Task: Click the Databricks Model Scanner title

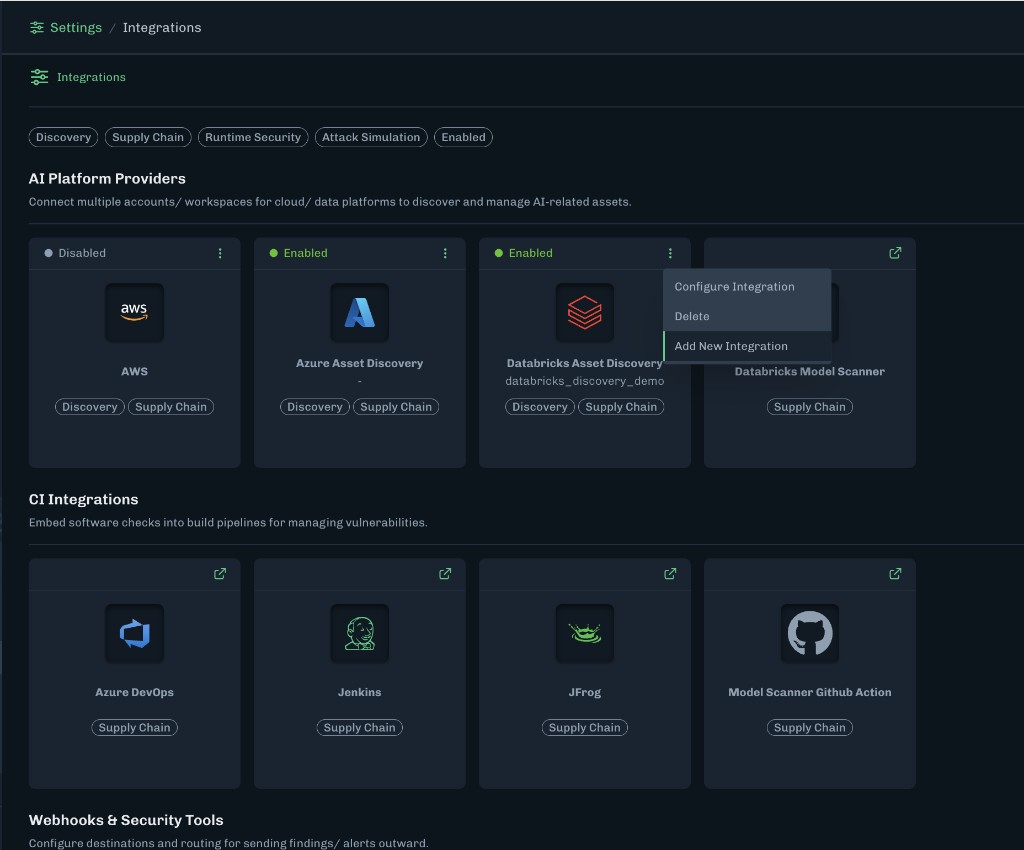Action: click(810, 371)
